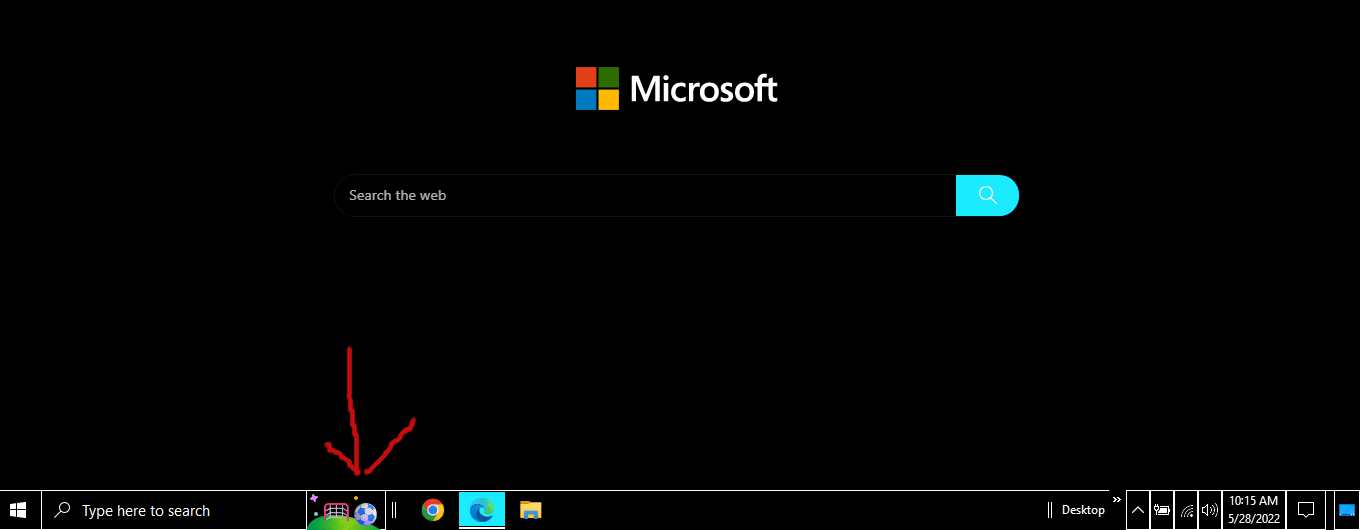
Task: Click the Microsoft logo
Action: 677,89
